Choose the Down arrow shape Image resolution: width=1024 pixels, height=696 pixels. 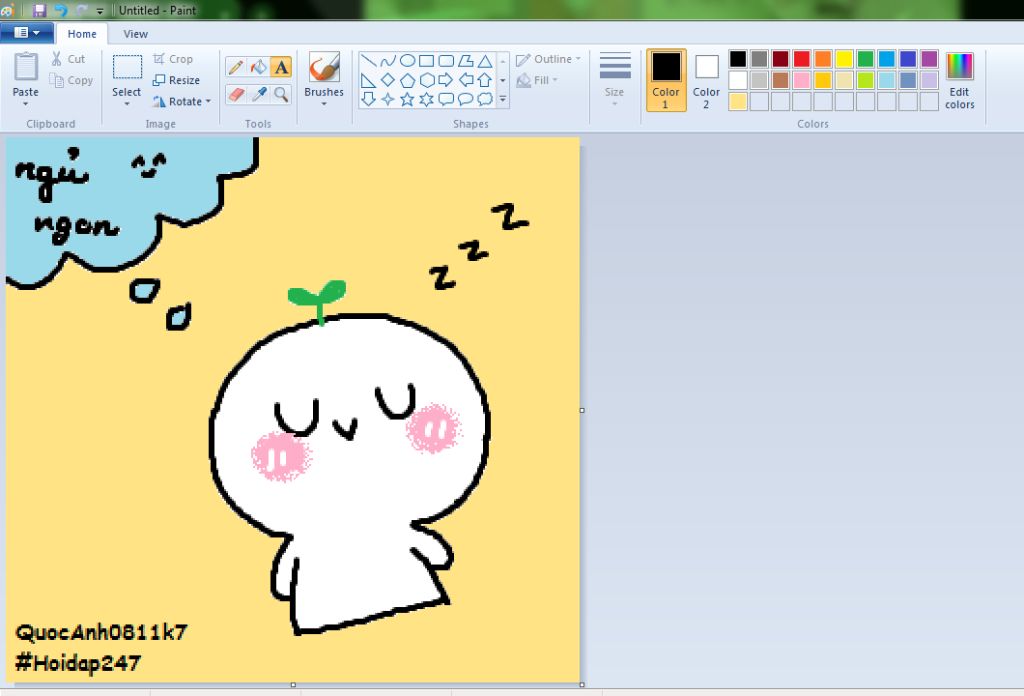tap(368, 99)
